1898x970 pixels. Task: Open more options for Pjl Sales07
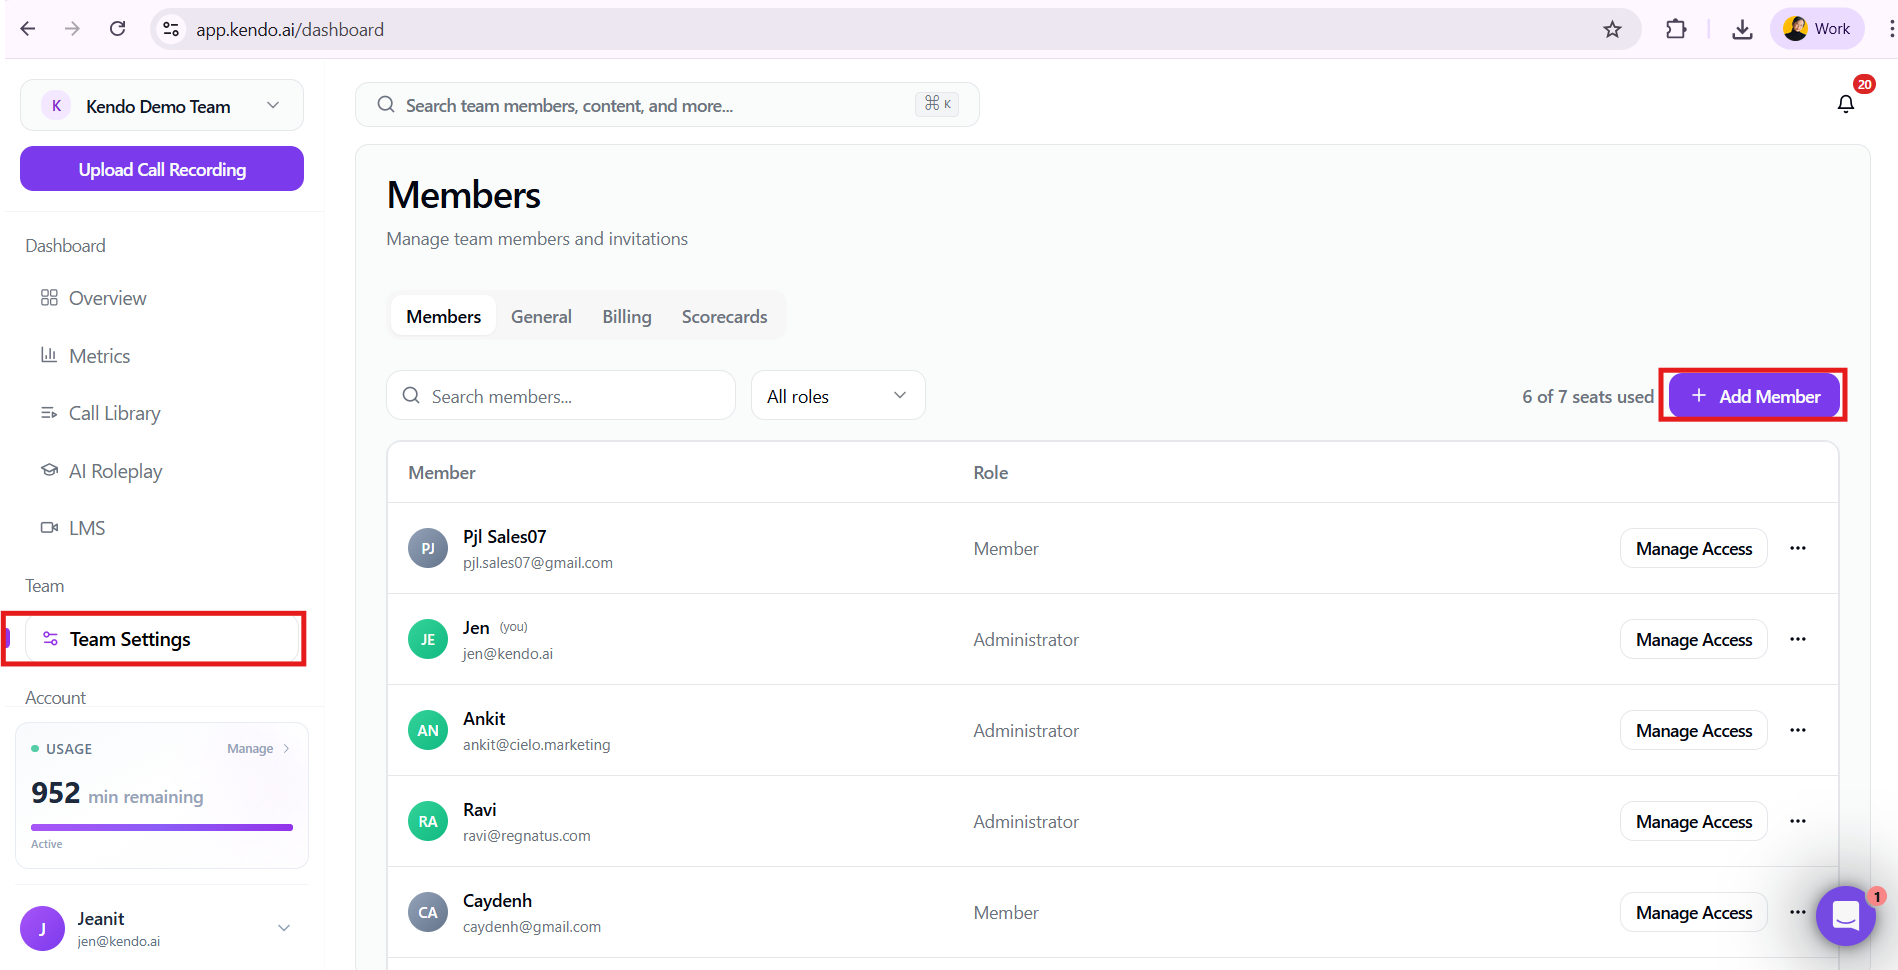pos(1797,548)
